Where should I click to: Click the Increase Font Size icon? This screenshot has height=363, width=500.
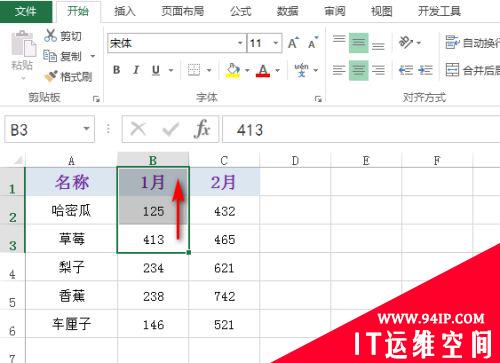click(293, 43)
